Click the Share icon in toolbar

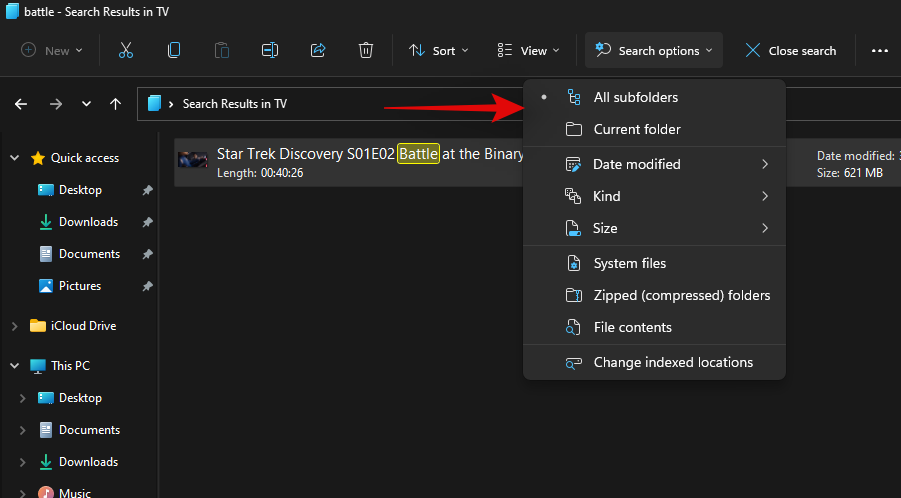point(318,50)
